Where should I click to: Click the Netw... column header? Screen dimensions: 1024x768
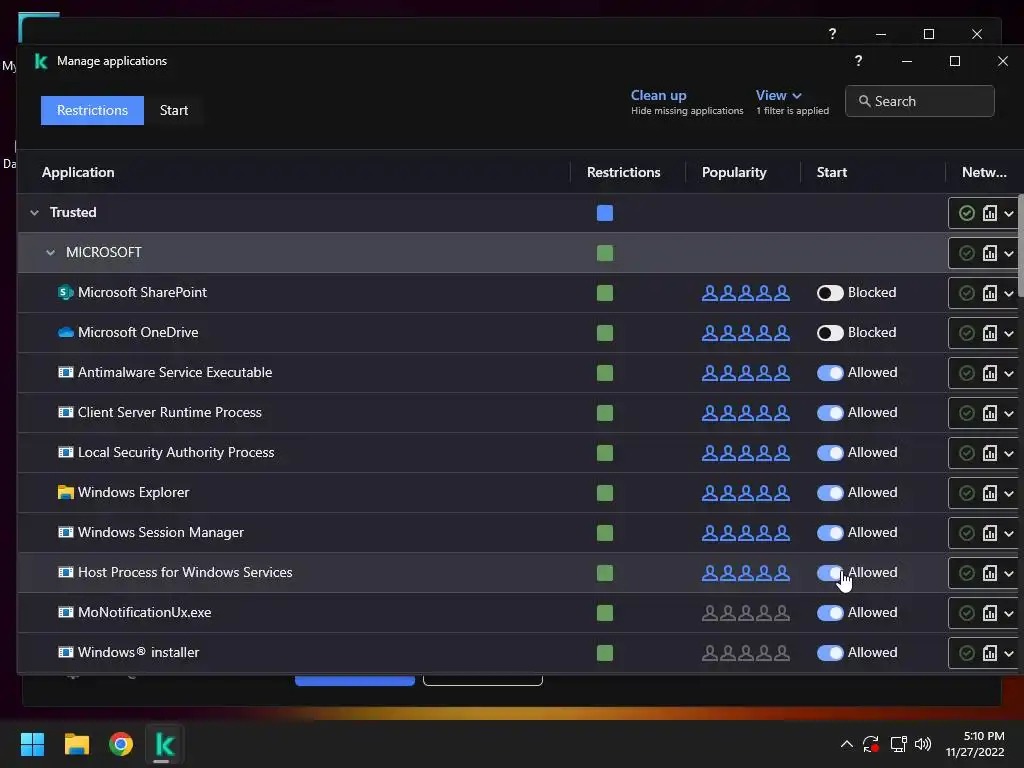pos(984,172)
